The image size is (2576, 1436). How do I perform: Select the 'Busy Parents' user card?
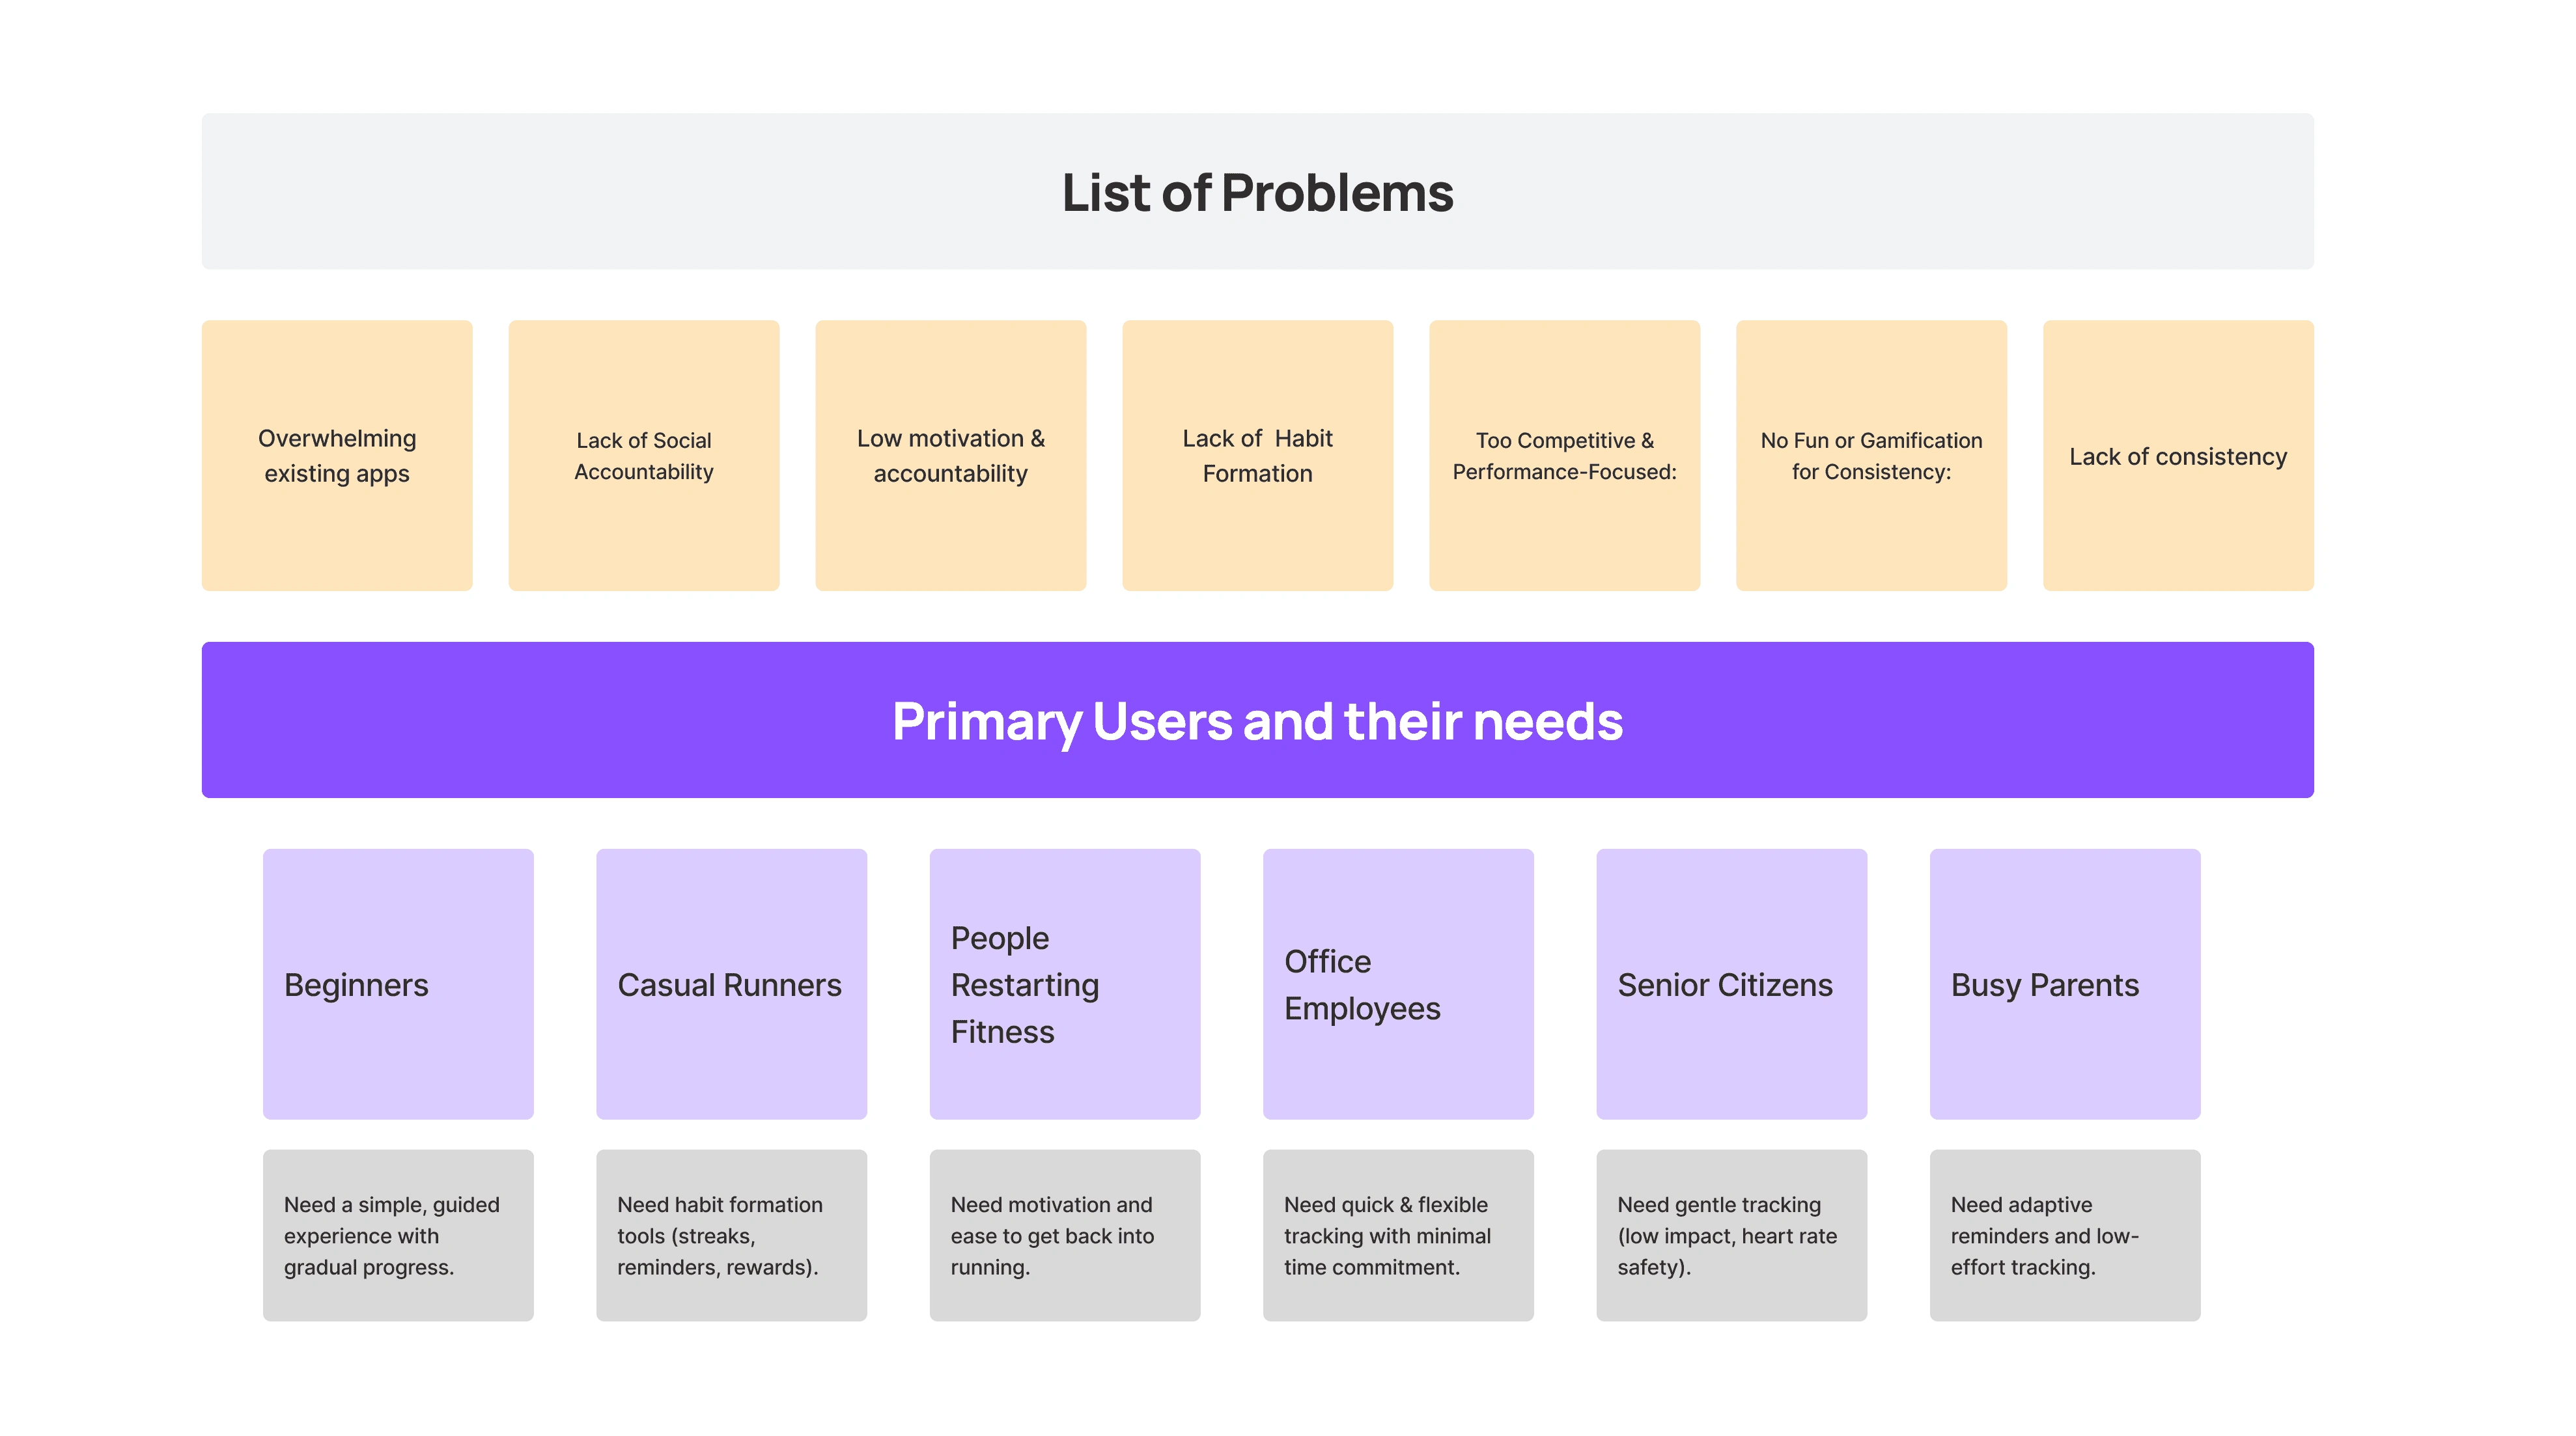coord(2064,984)
